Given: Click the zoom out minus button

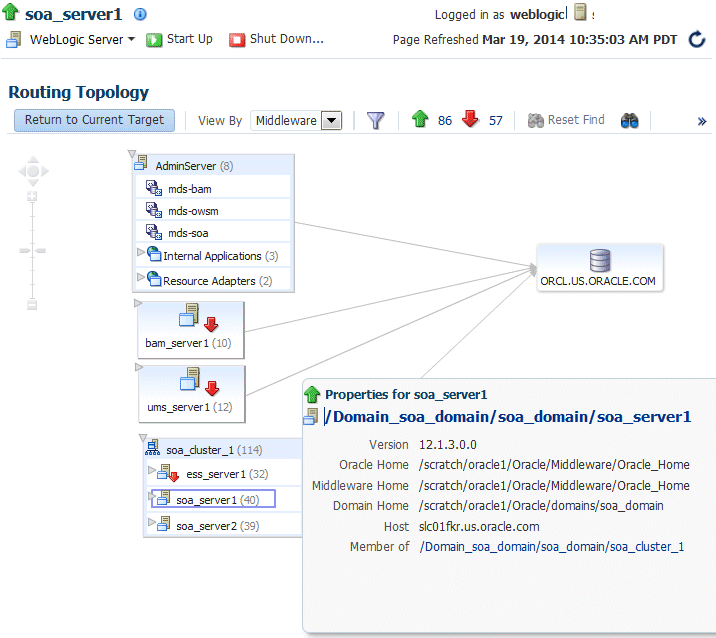Looking at the screenshot, I should pos(32,305).
